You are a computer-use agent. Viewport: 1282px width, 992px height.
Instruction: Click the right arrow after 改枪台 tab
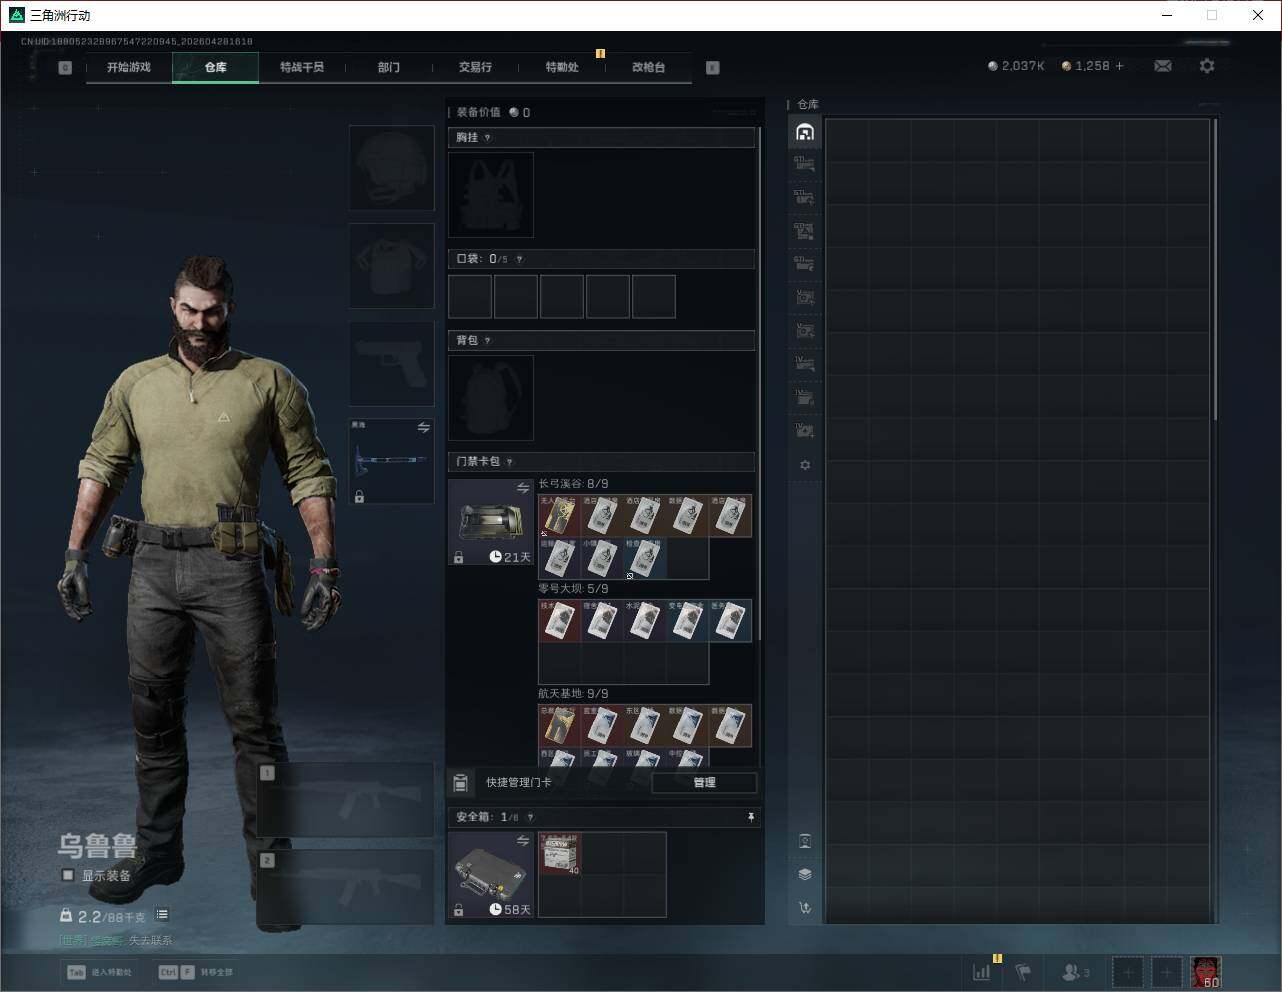click(713, 68)
